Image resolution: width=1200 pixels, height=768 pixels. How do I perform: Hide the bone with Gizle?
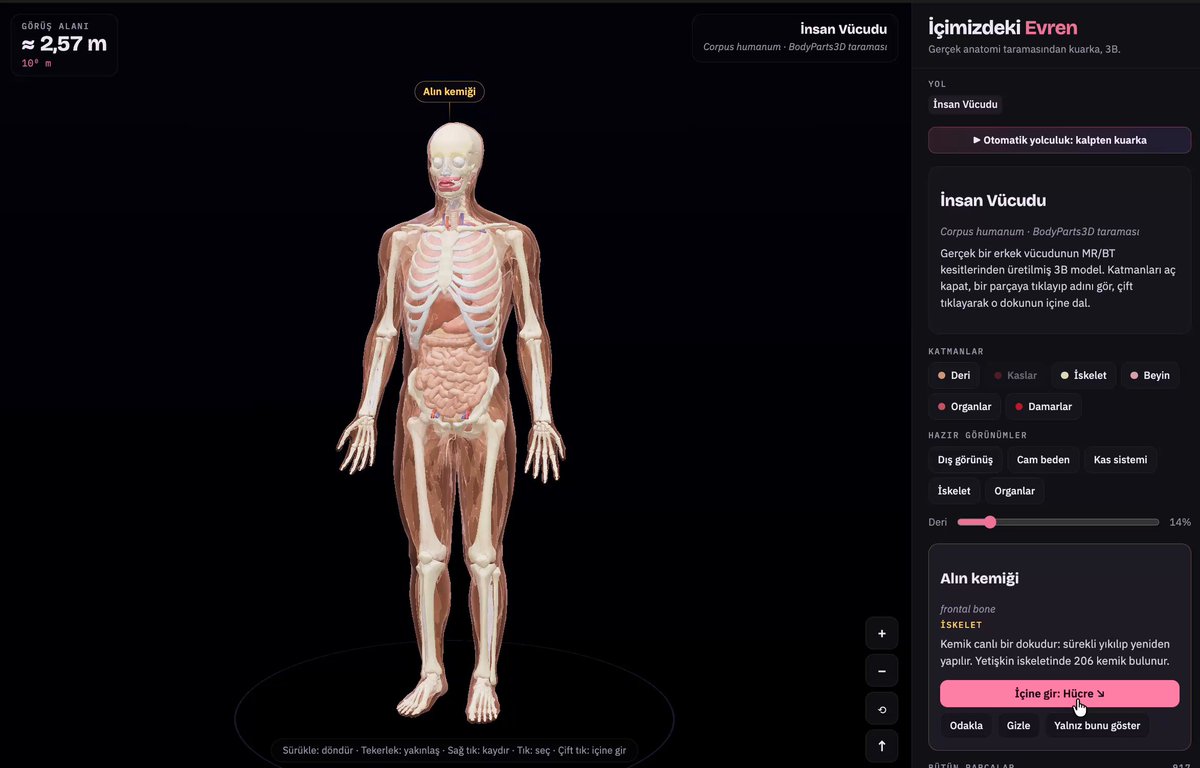tap(1019, 726)
